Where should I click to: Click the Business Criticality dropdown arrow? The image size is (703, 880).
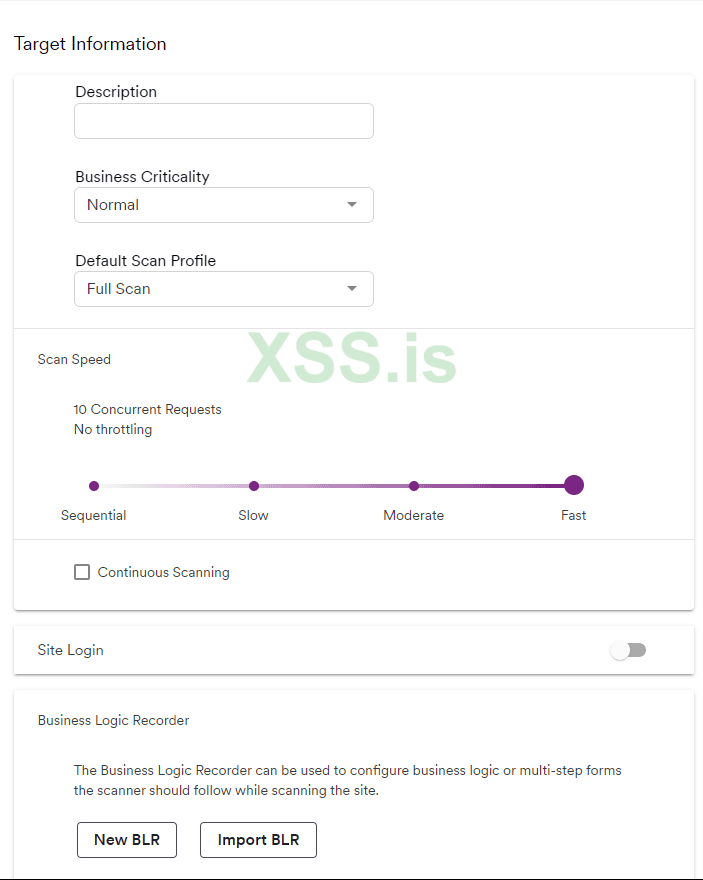tap(352, 205)
